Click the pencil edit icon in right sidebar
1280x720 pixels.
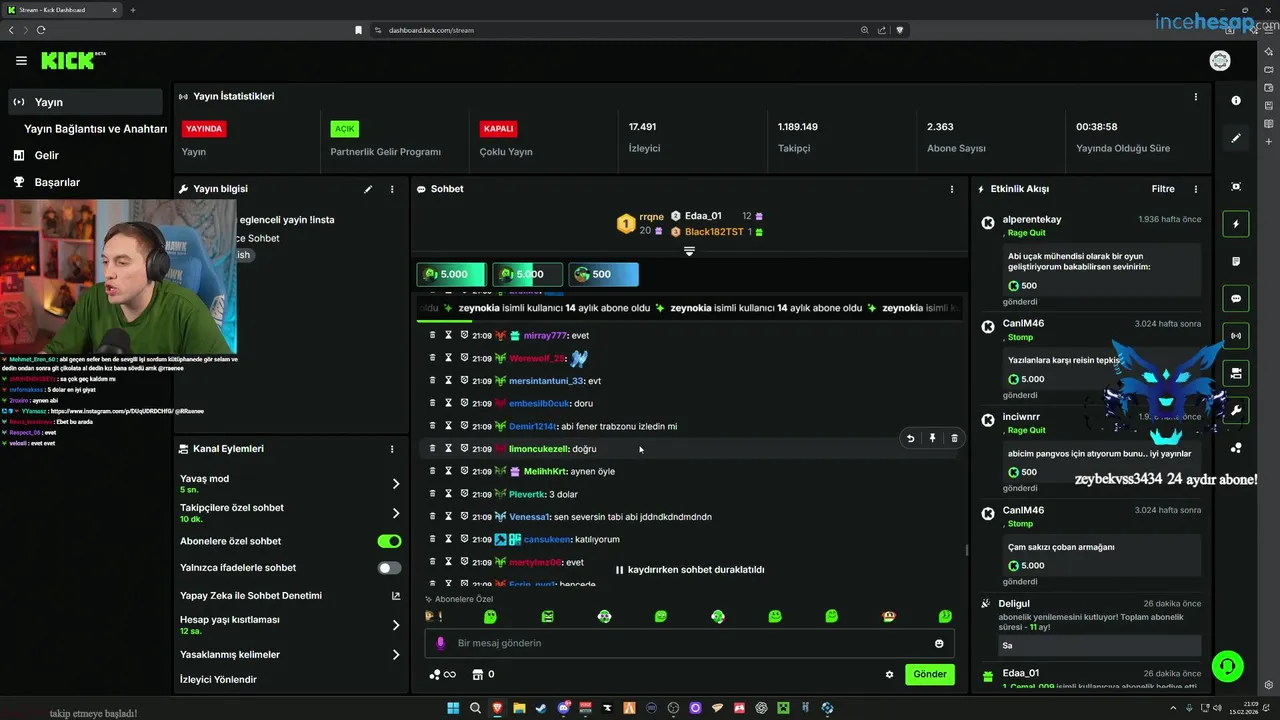pyautogui.click(x=1236, y=138)
